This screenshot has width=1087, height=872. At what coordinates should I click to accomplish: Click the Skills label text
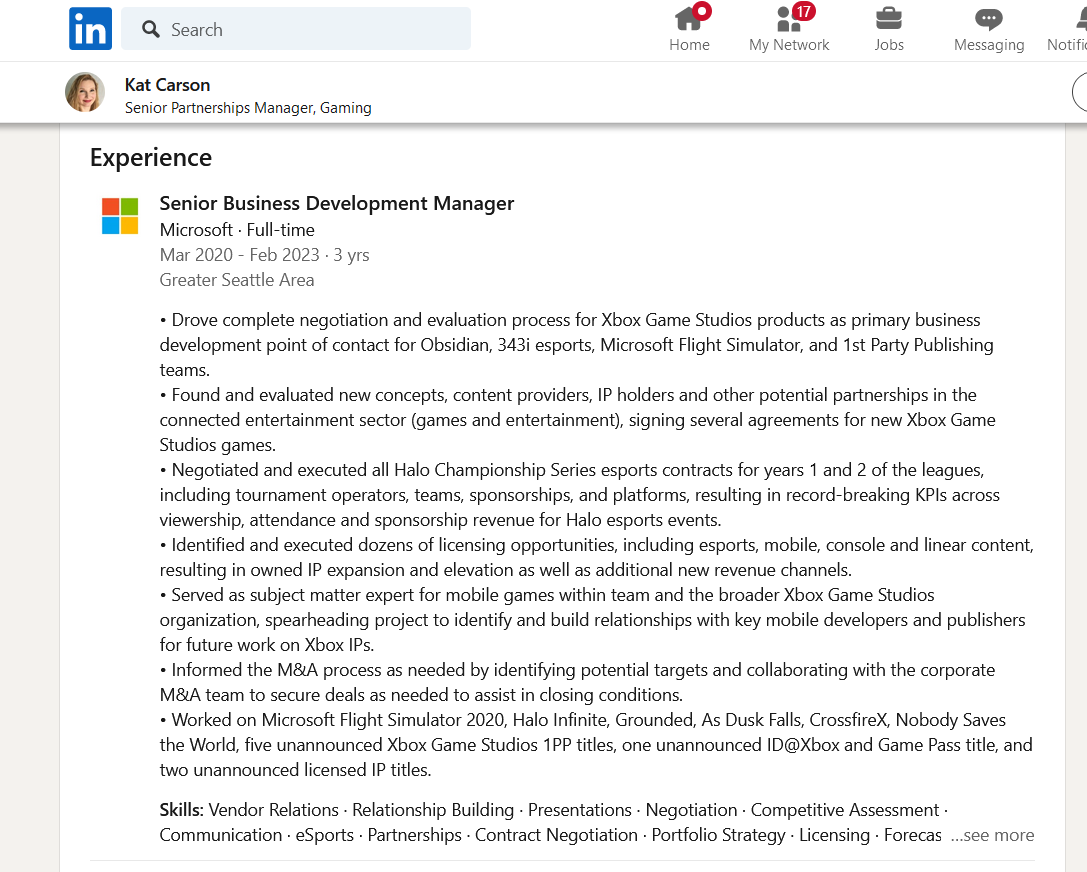click(182, 810)
